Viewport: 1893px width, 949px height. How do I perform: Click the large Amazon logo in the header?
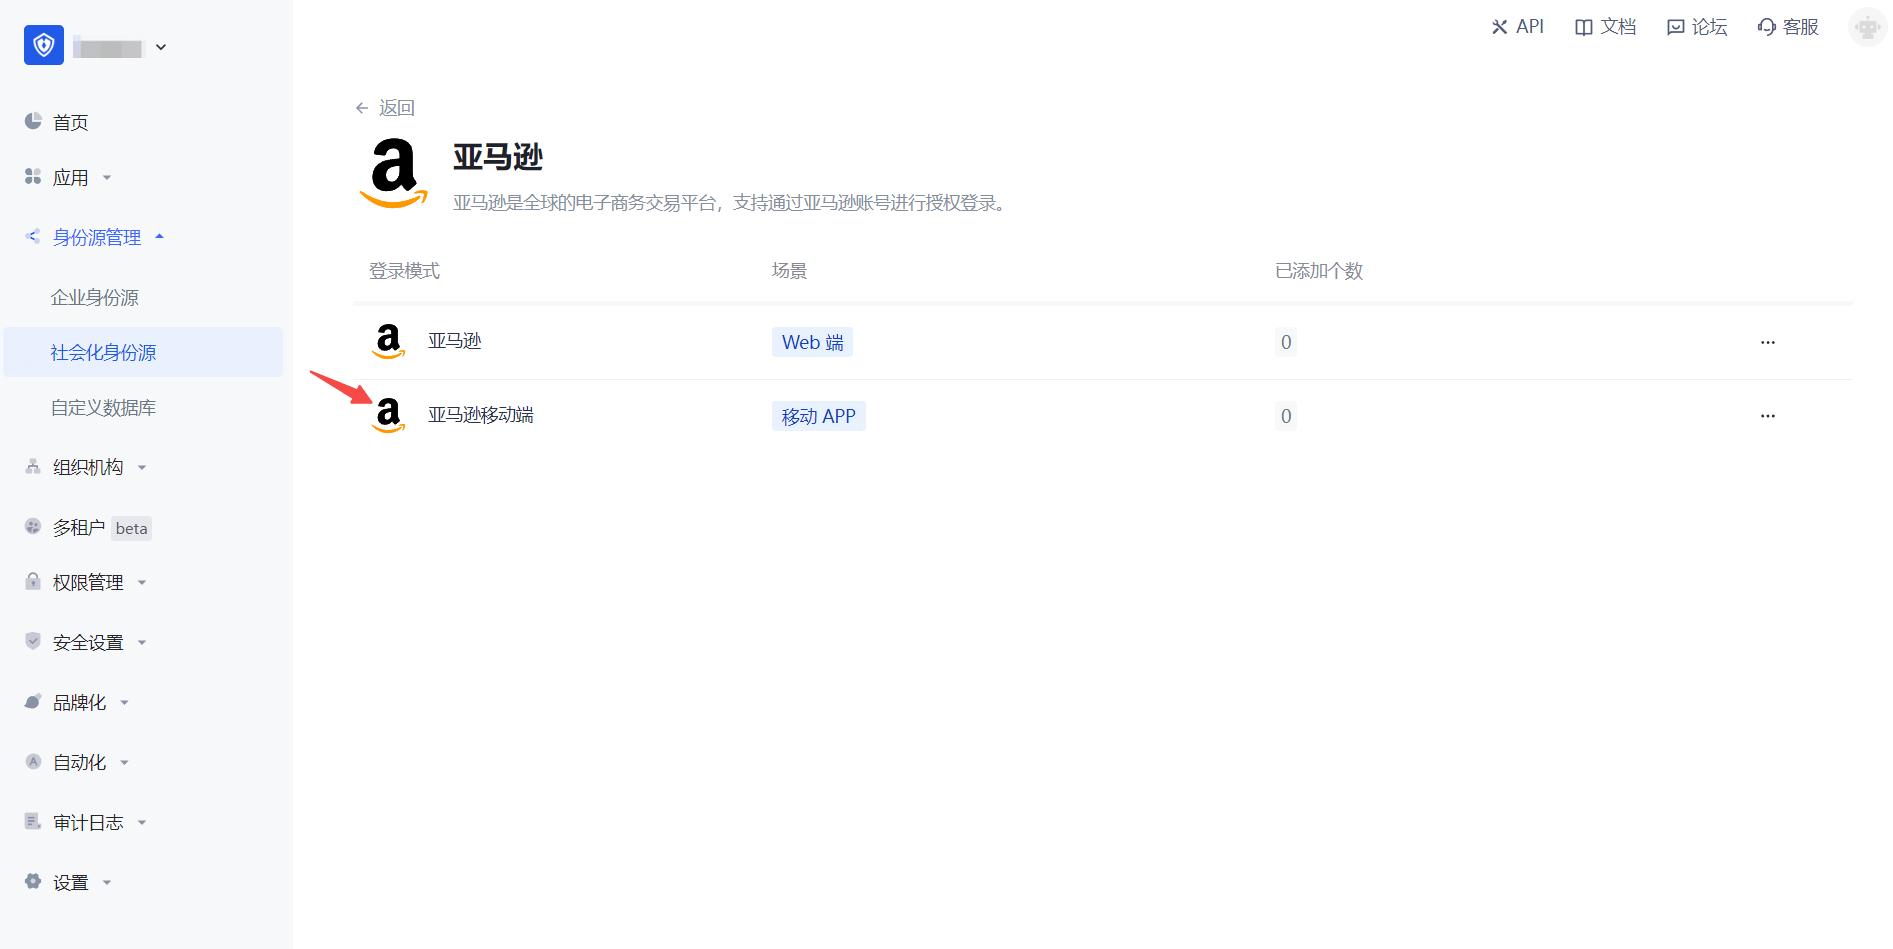394,173
